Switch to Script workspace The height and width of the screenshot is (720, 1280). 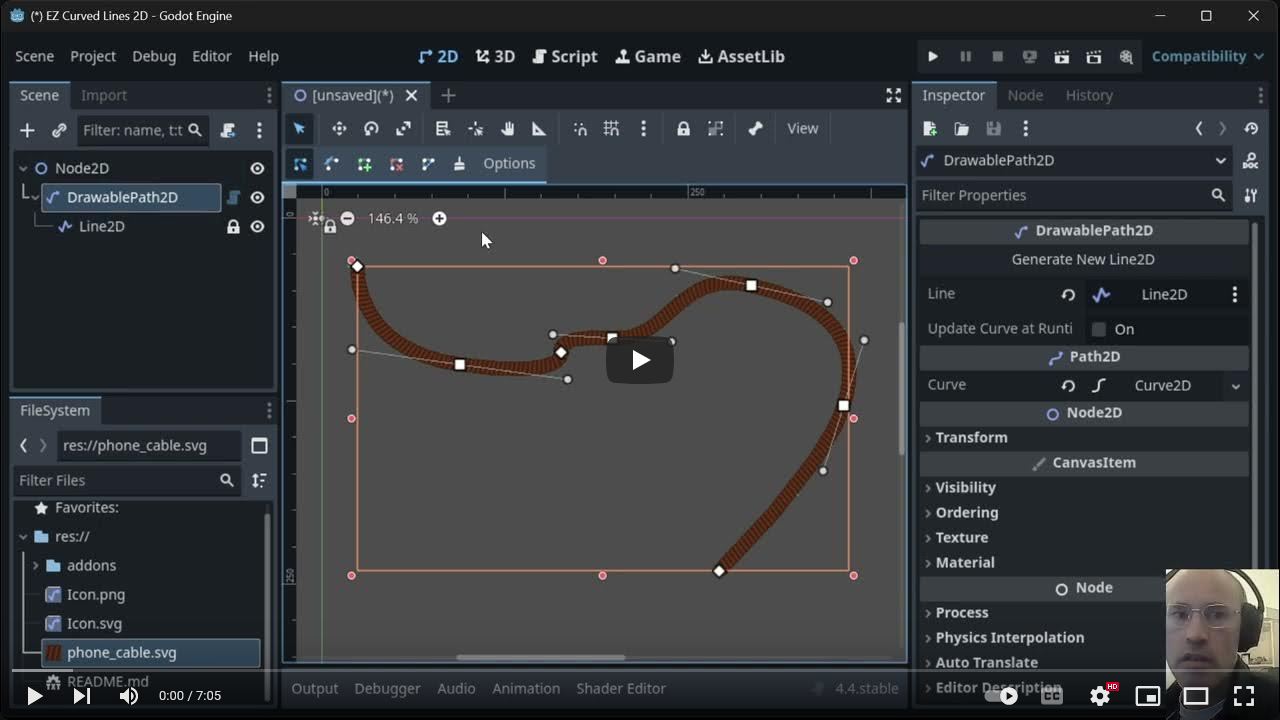pos(565,56)
